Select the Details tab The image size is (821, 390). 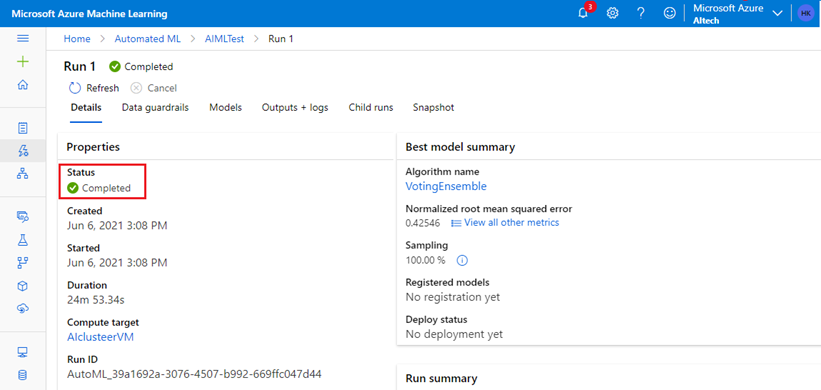(86, 107)
